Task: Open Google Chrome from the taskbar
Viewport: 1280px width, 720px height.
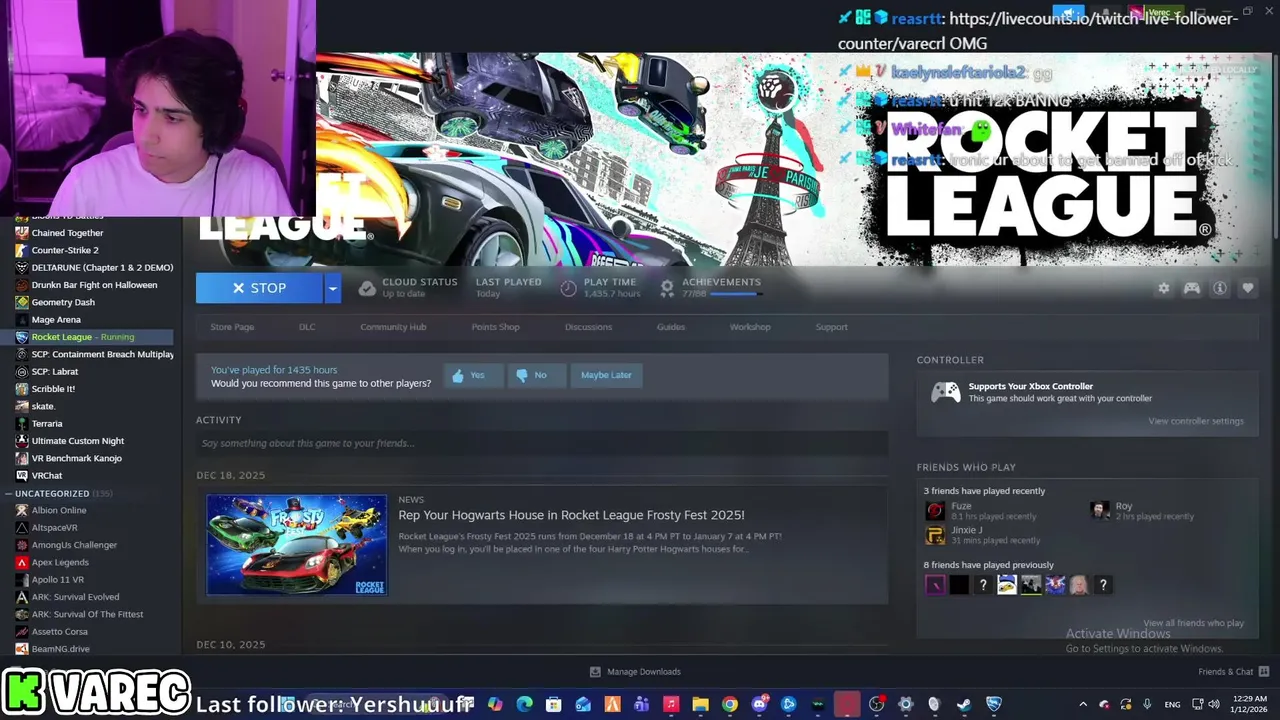Action: pyautogui.click(x=730, y=704)
